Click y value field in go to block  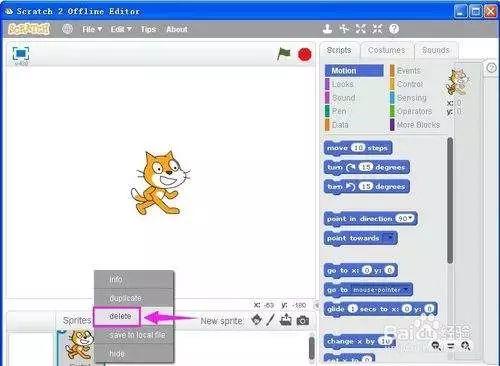pyautogui.click(x=389, y=270)
